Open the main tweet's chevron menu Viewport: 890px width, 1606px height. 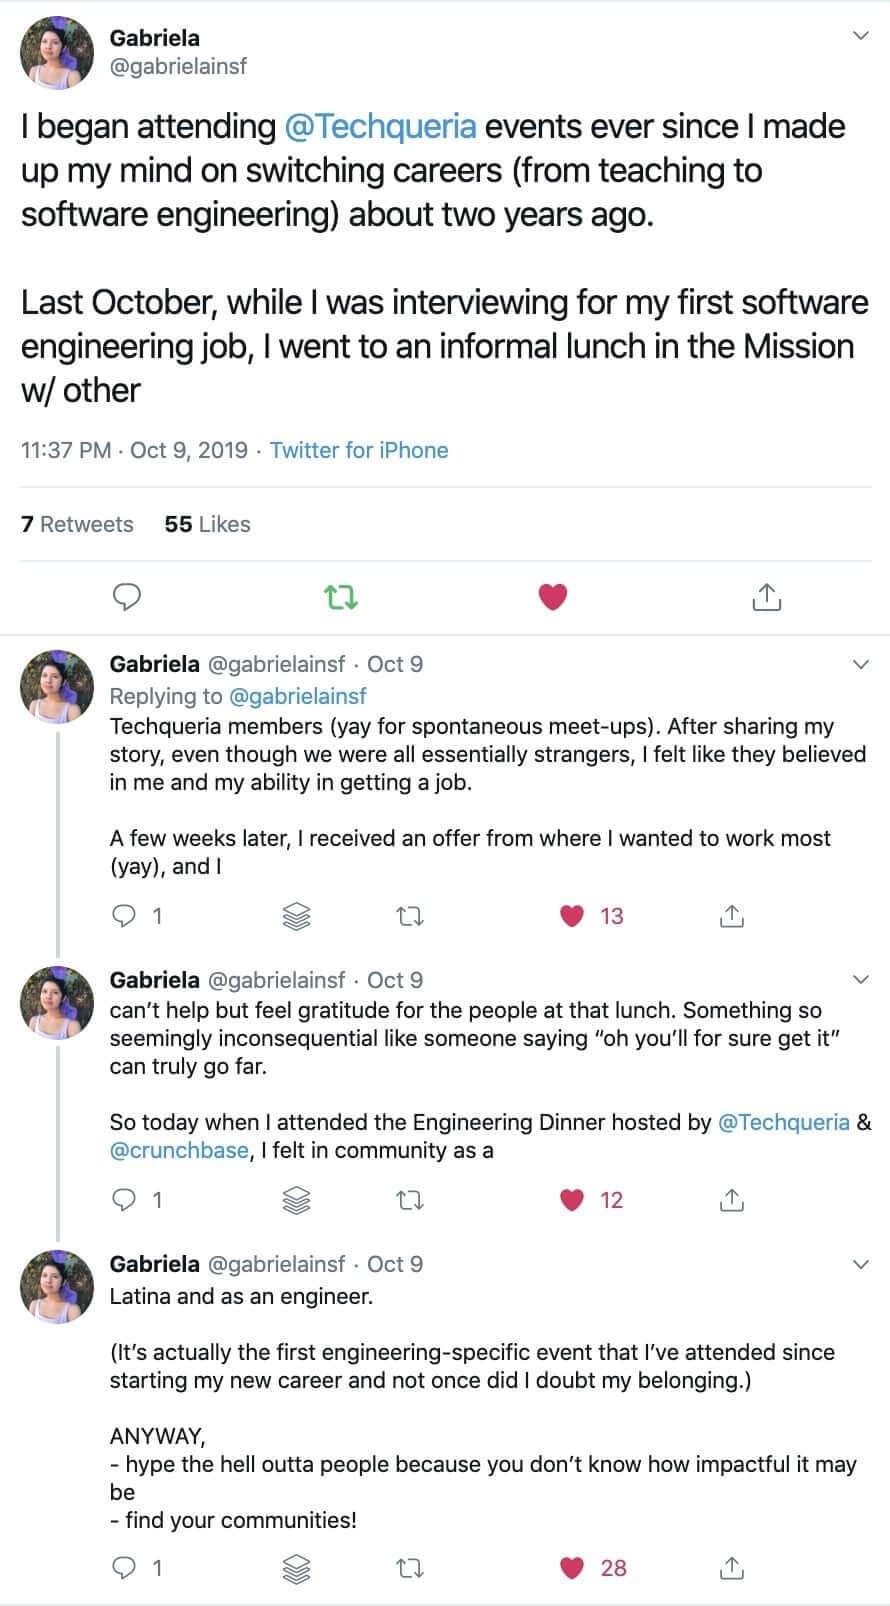[859, 37]
